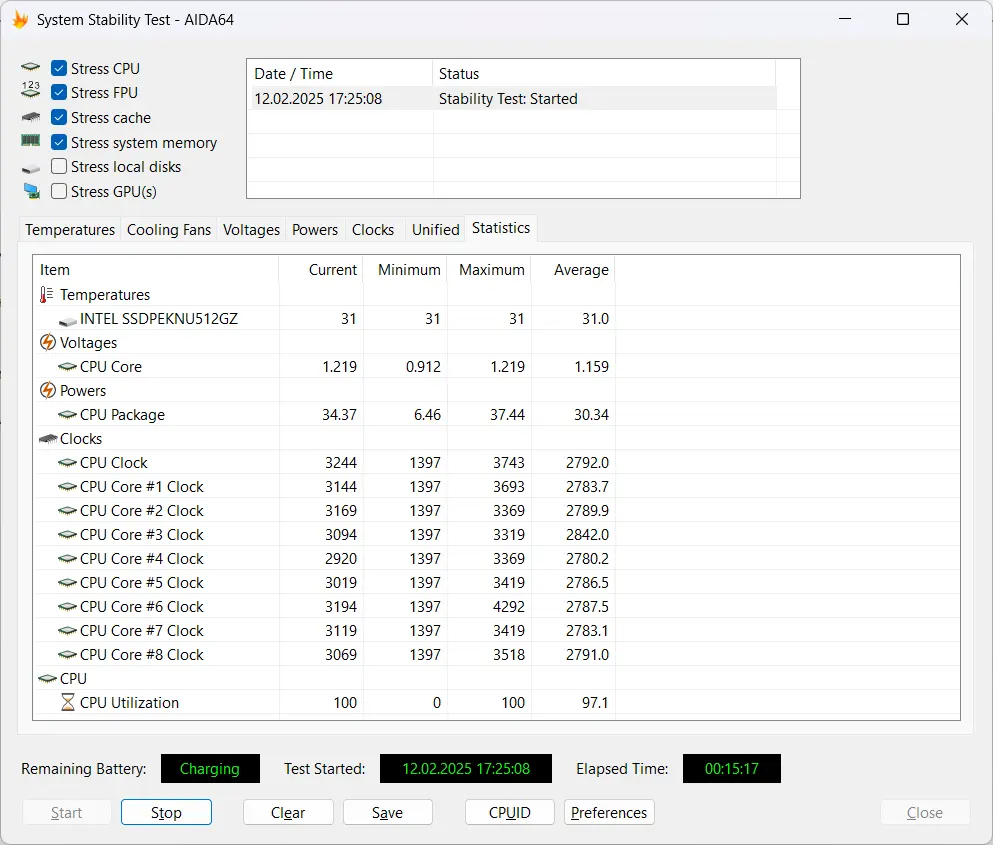Screen dimensions: 993x845
Task: Click the Minimum column header
Action: pos(405,270)
